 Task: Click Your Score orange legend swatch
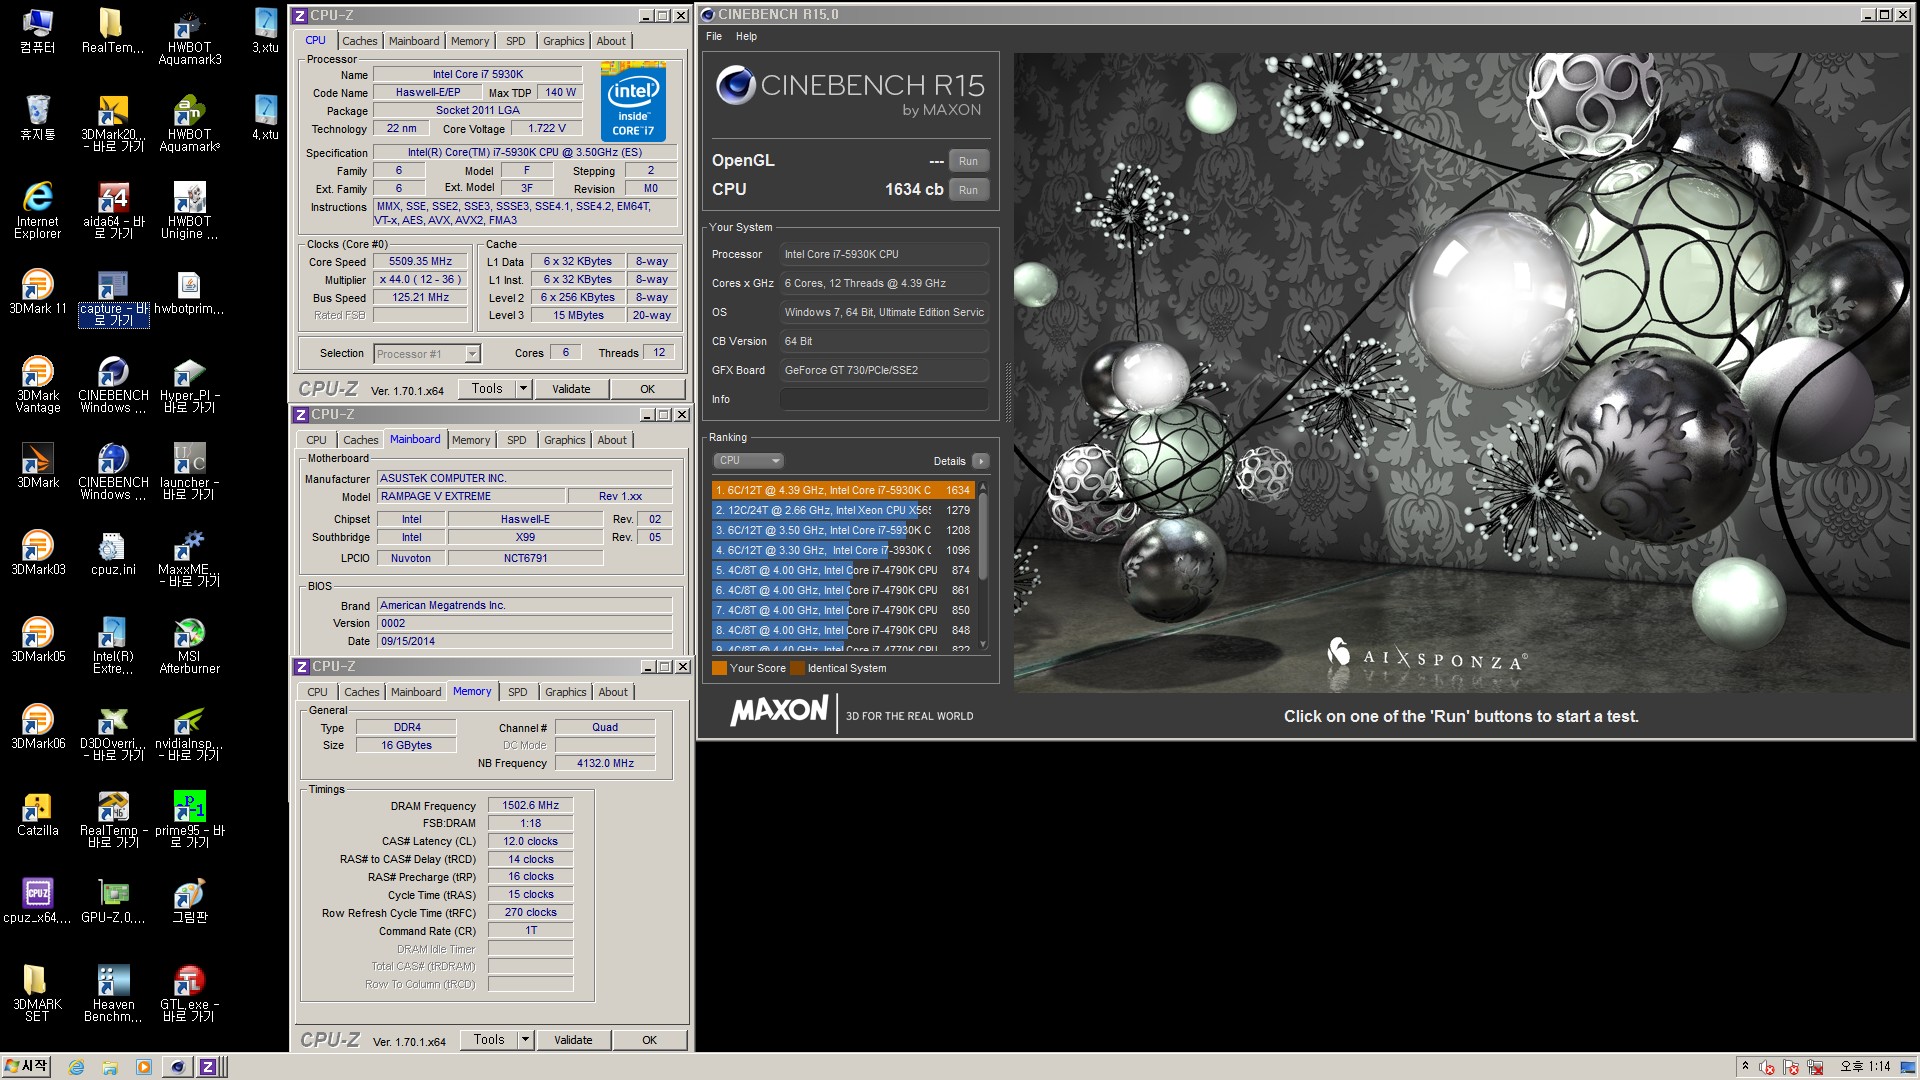[719, 668]
